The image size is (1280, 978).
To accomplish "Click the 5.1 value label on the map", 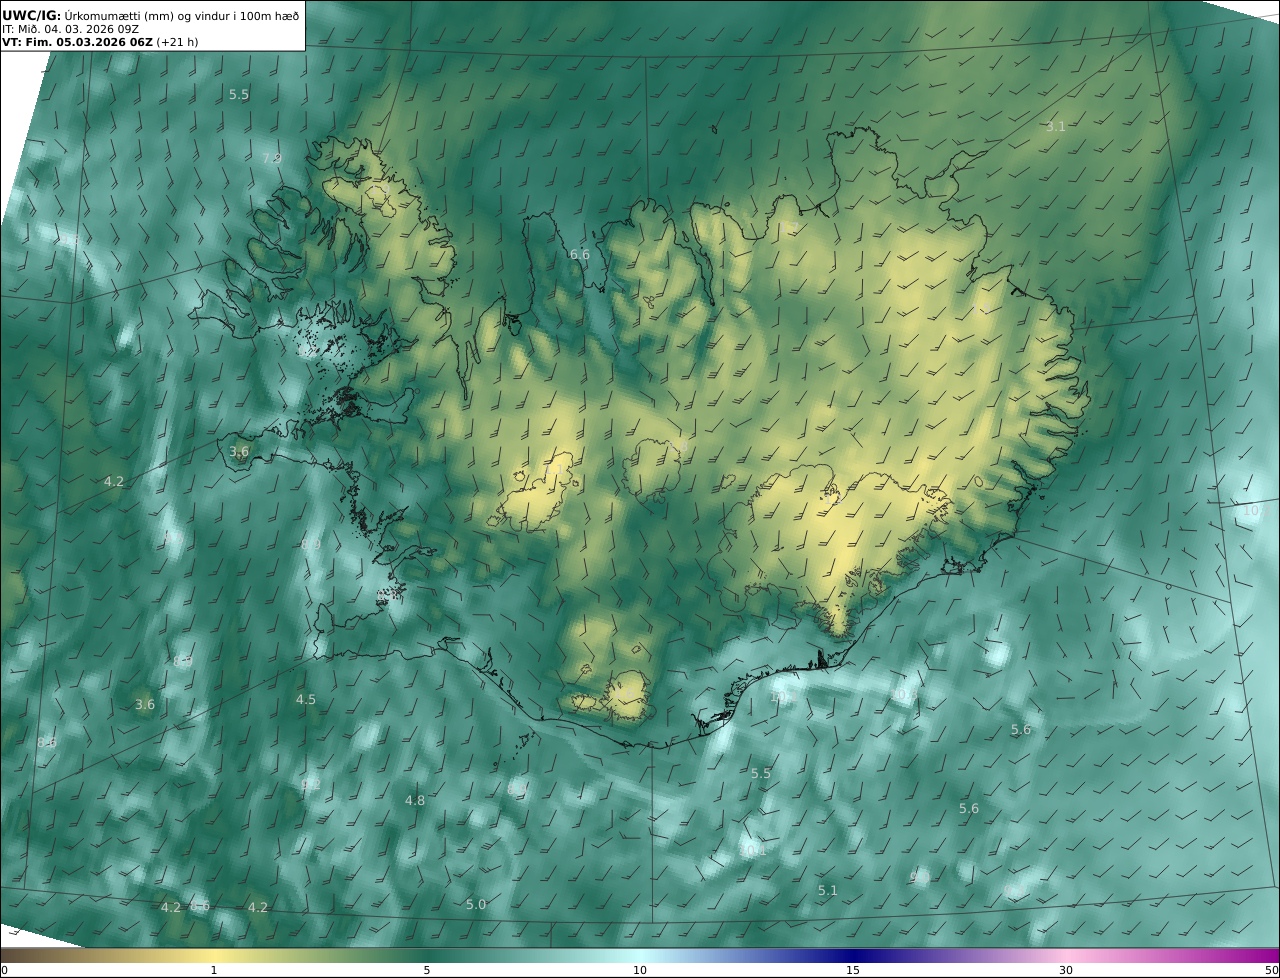I will click(828, 890).
